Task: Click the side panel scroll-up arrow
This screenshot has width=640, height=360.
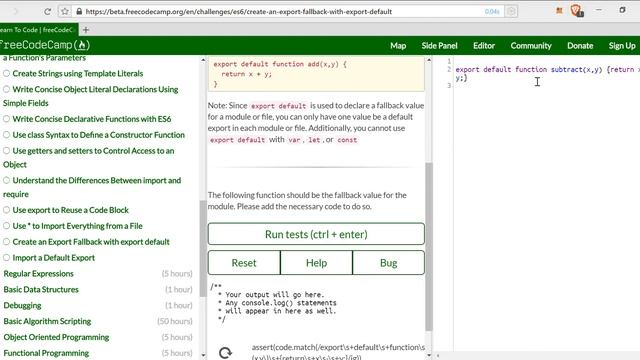Action: (203, 60)
